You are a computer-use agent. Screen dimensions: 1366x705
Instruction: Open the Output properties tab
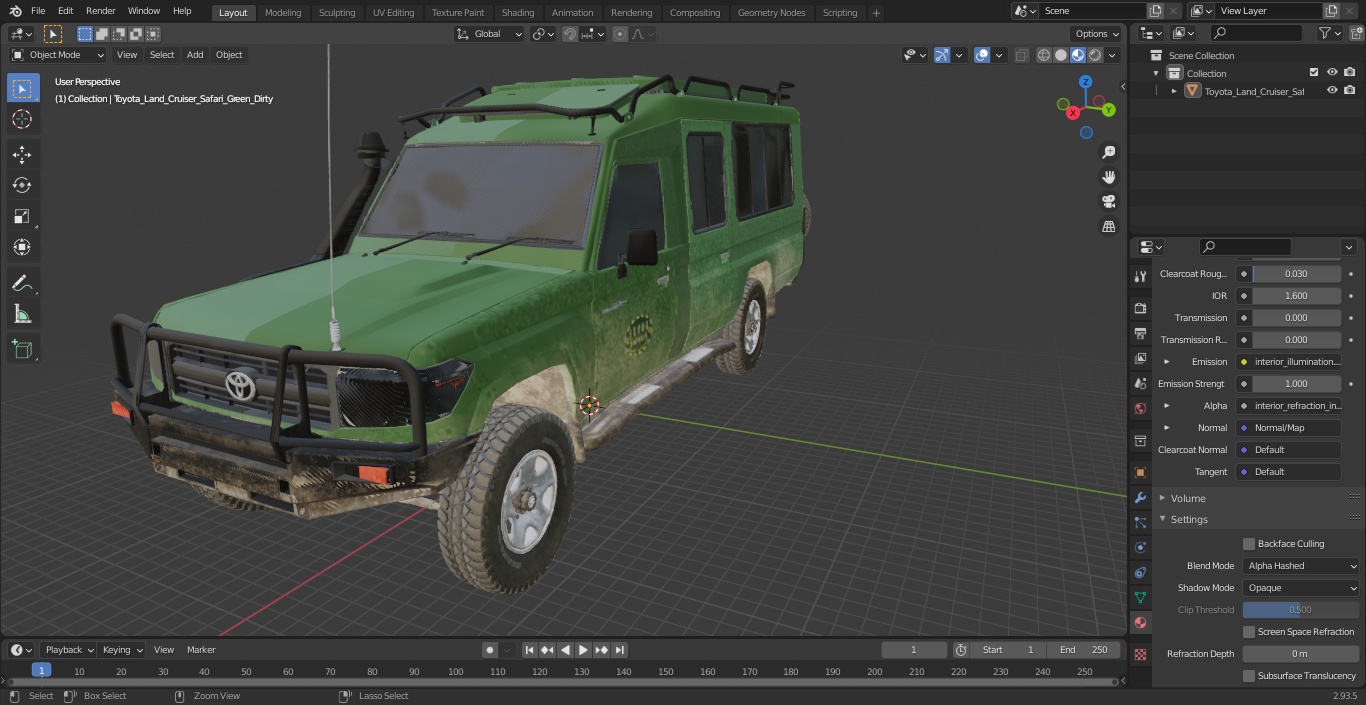tap(1140, 333)
